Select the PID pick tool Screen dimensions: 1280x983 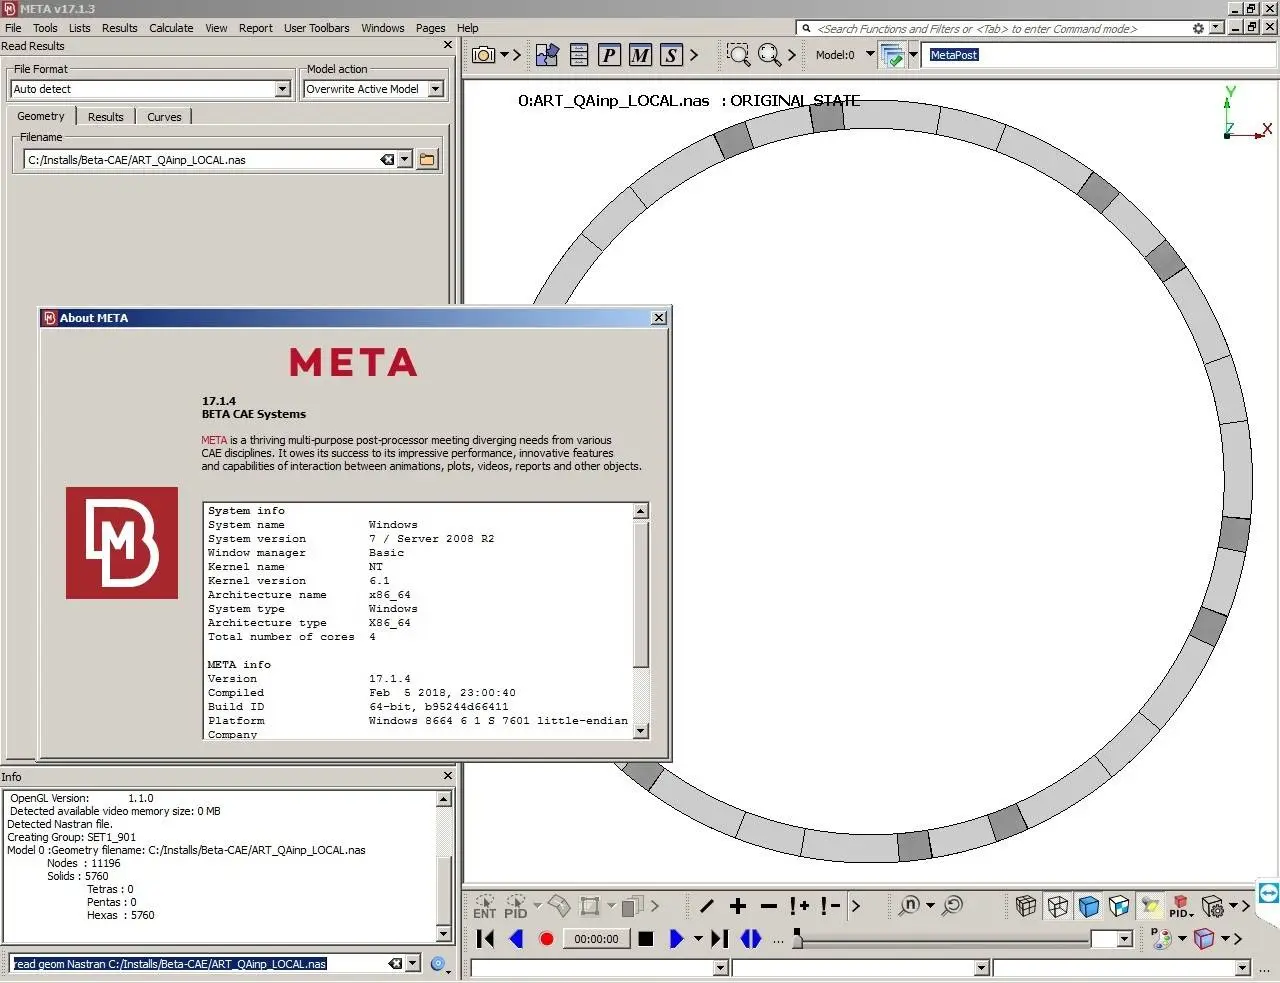point(516,907)
